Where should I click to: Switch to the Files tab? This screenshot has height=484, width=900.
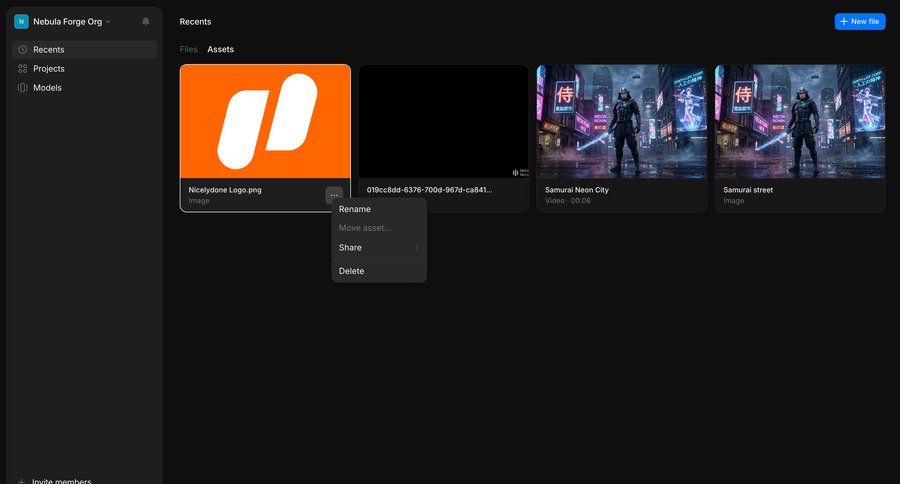click(x=188, y=49)
